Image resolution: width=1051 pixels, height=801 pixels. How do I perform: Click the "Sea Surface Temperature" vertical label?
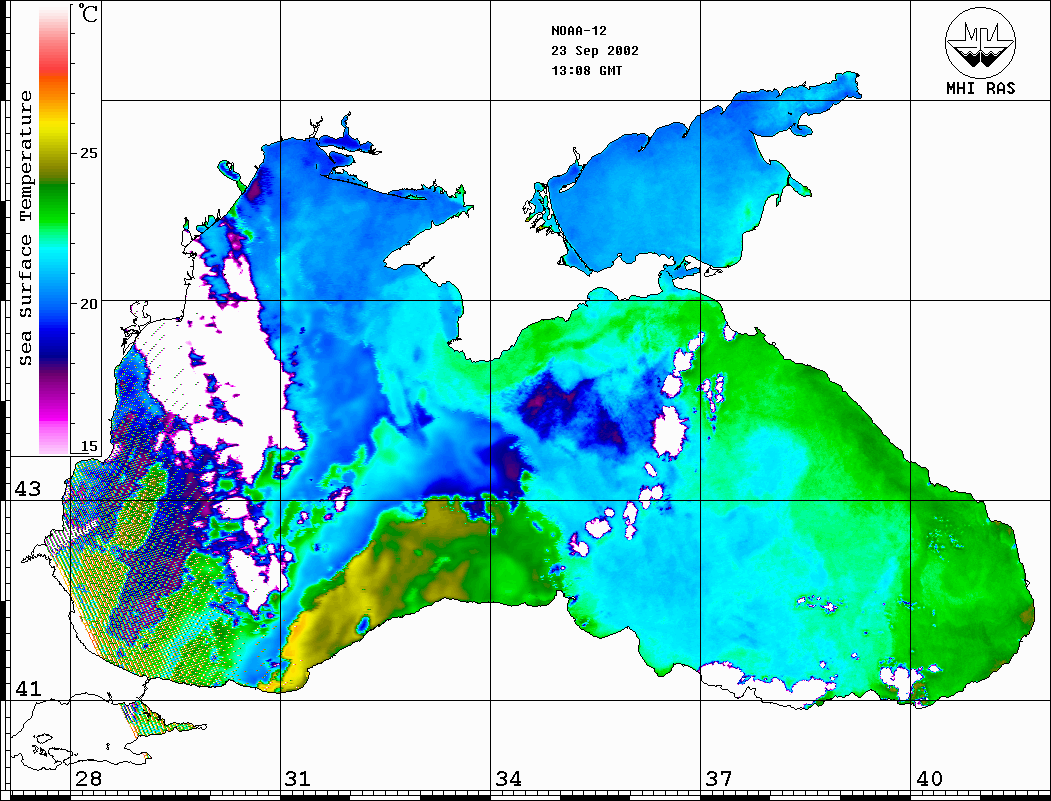(25, 228)
